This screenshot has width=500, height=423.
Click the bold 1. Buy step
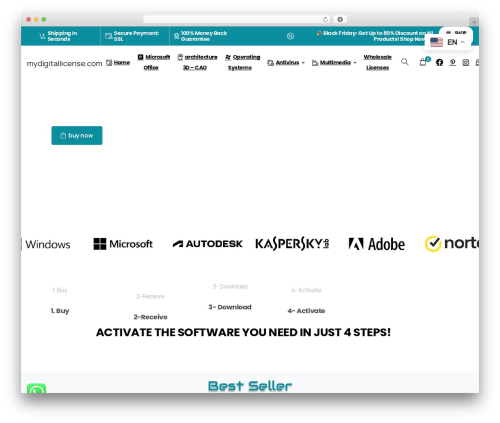[60, 311]
